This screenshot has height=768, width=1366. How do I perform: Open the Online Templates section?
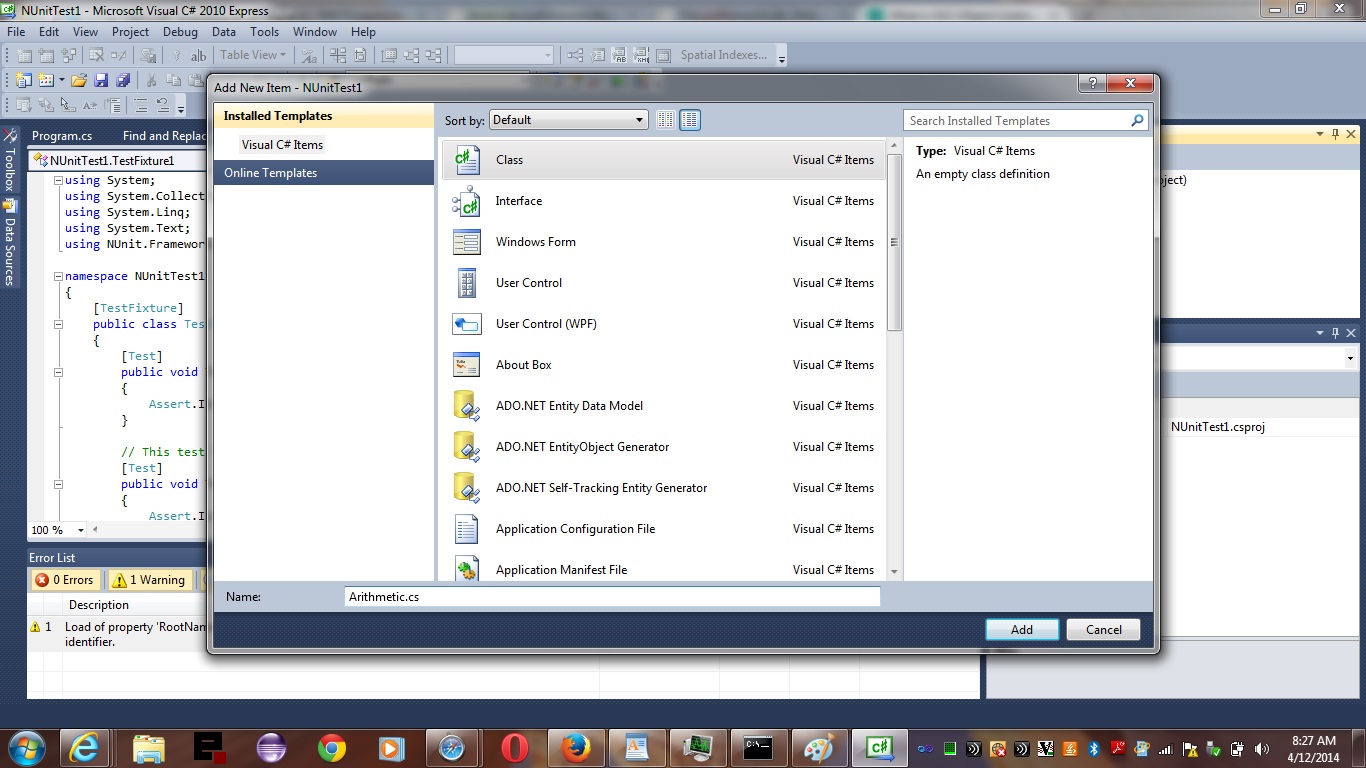[x=270, y=173]
